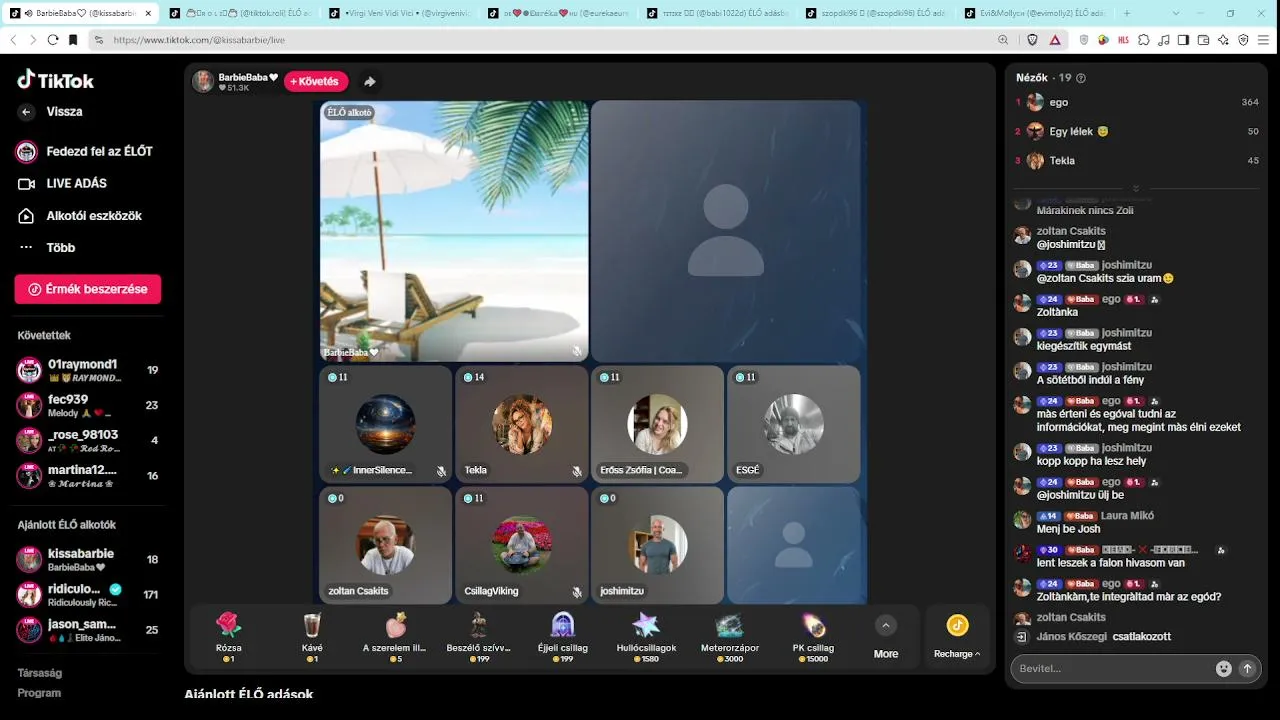Click the Program footer link
This screenshot has width=1280, height=720.
coord(39,693)
